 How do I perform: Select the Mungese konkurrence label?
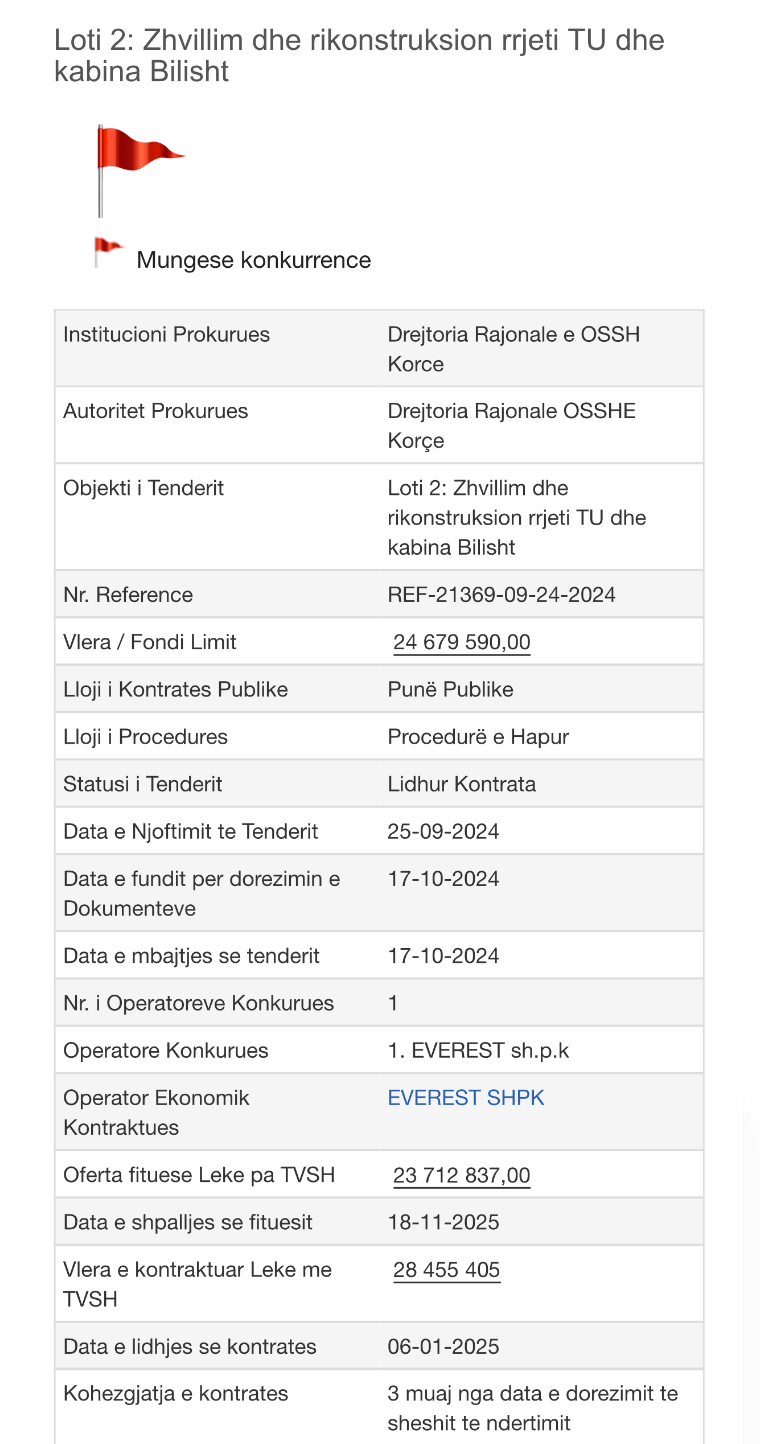tap(253, 260)
